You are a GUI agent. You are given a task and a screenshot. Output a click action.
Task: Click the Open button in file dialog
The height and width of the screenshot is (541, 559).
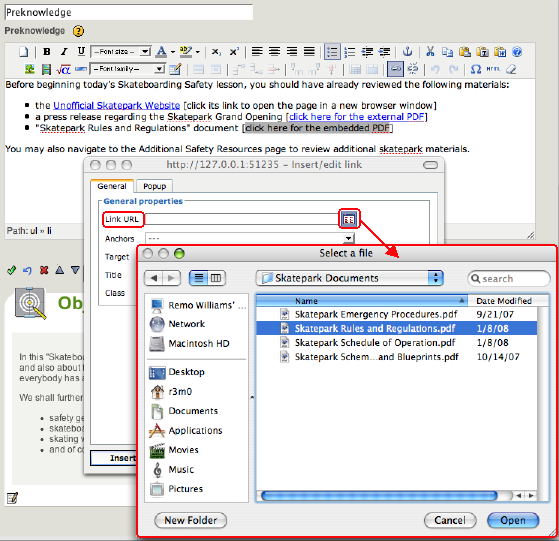click(513, 520)
